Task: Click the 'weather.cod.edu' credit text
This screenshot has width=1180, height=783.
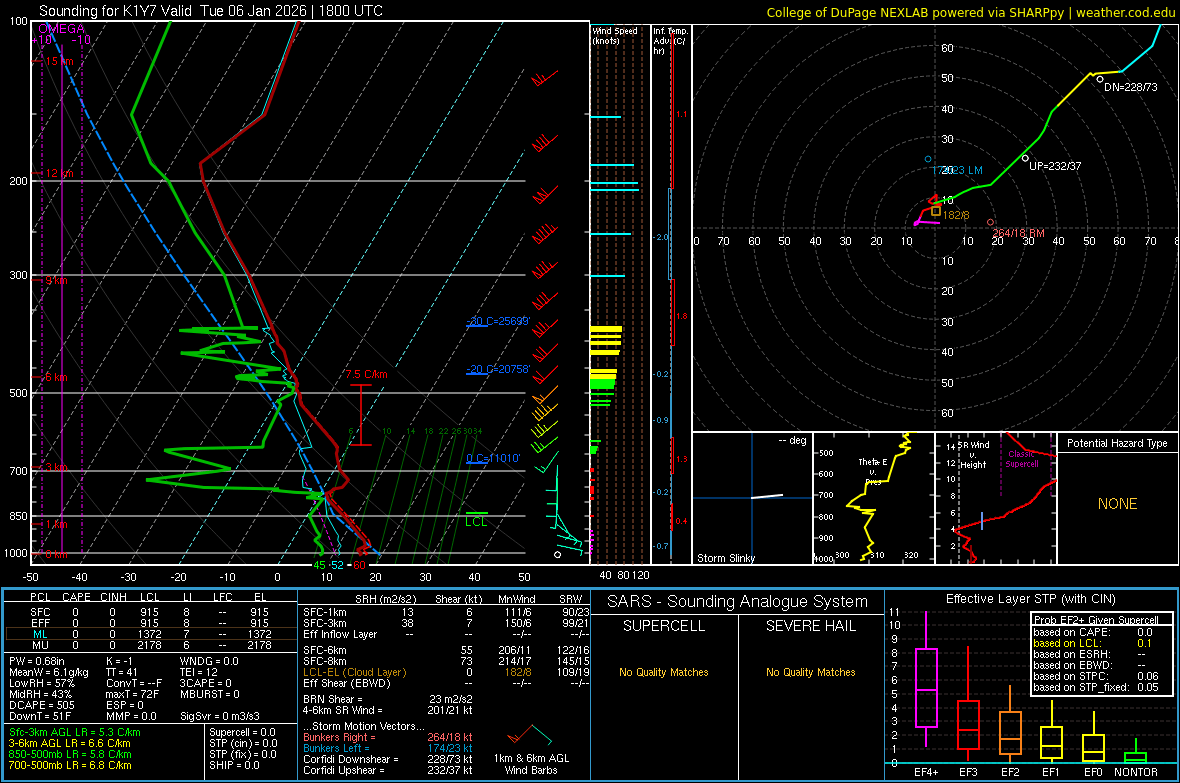Action: point(1125,12)
